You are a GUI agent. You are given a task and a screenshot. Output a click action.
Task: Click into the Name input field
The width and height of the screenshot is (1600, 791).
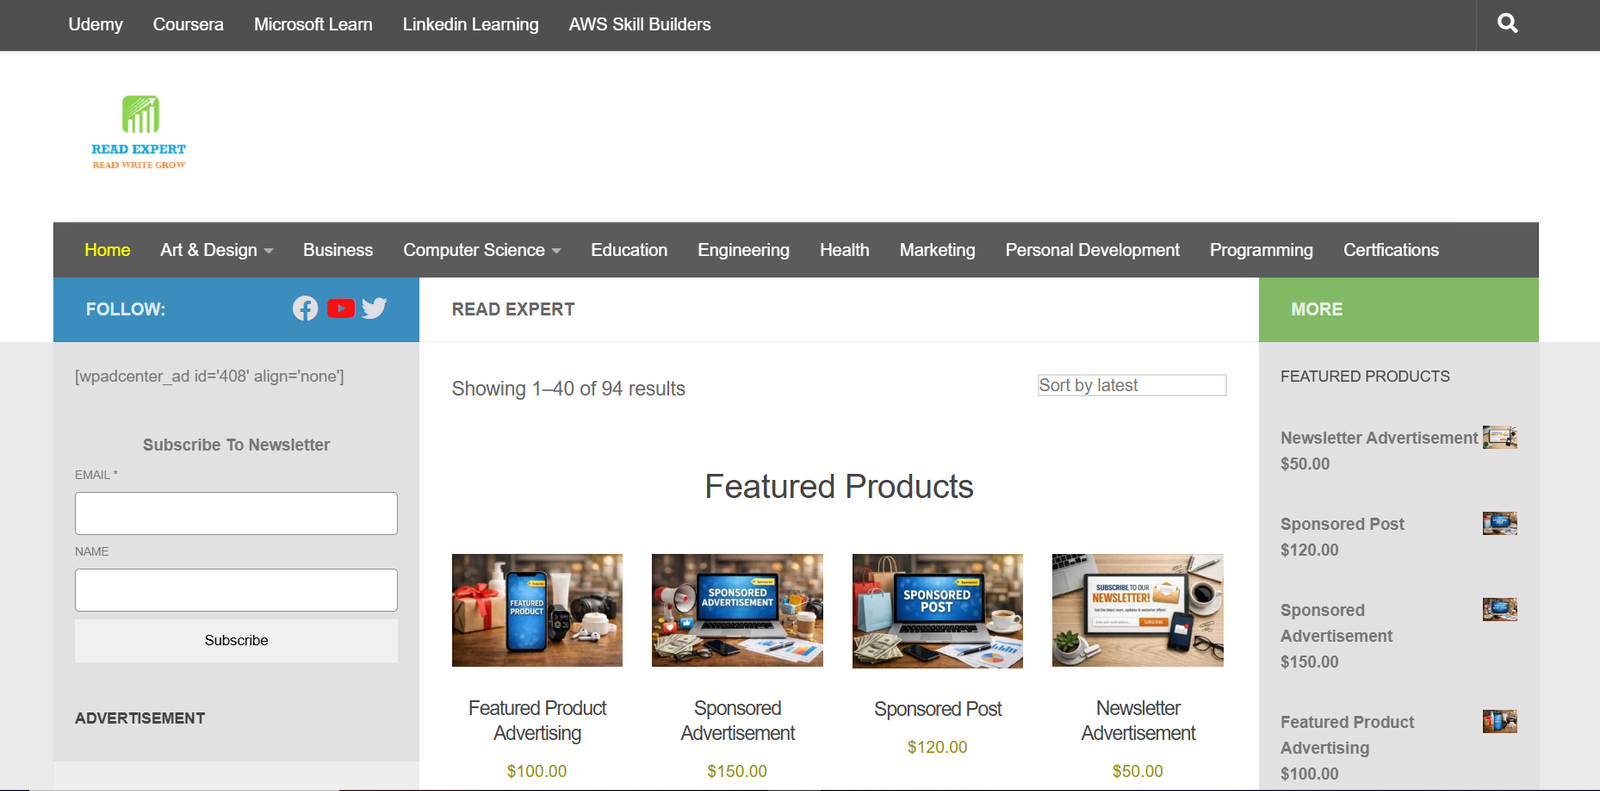[x=236, y=590]
